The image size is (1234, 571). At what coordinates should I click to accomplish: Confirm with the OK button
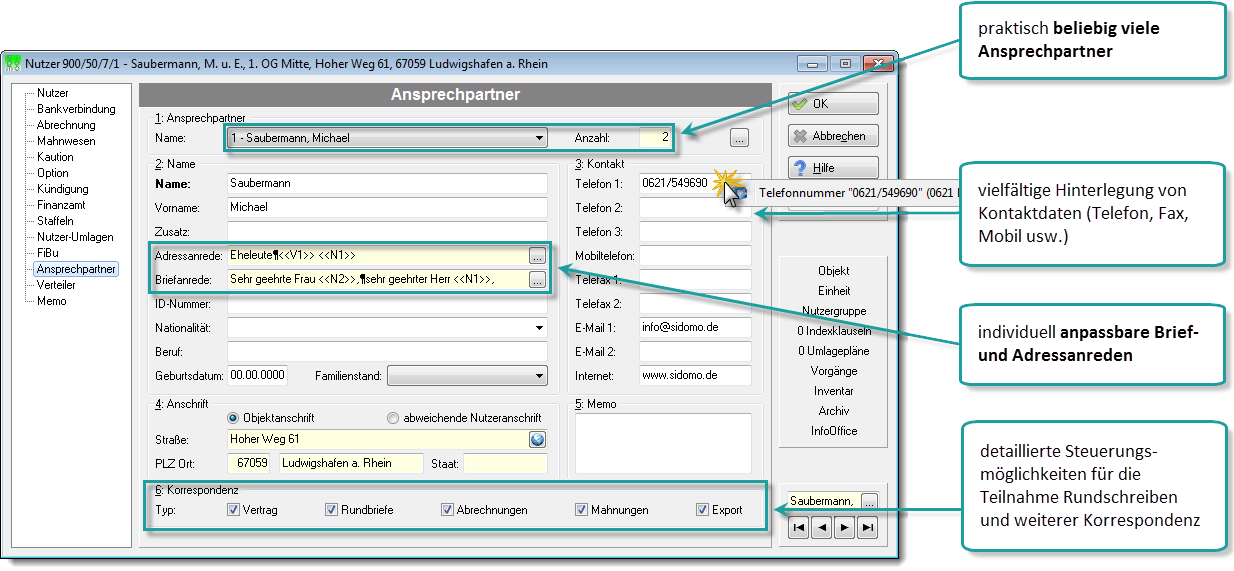tap(833, 104)
